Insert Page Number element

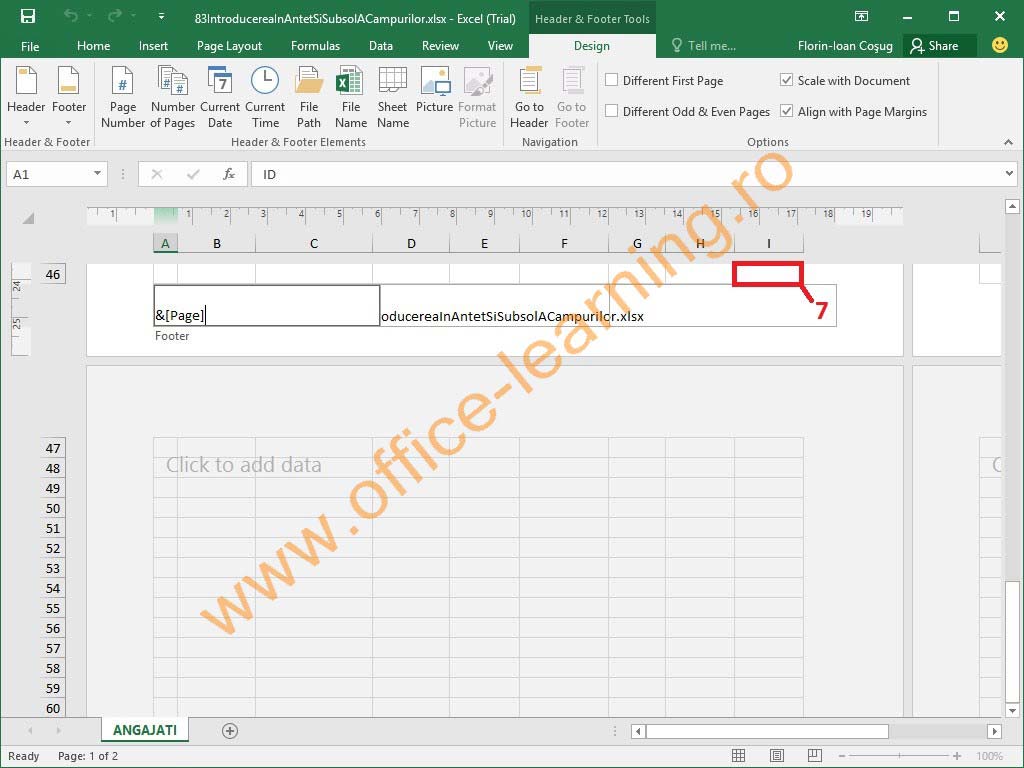pos(123,97)
